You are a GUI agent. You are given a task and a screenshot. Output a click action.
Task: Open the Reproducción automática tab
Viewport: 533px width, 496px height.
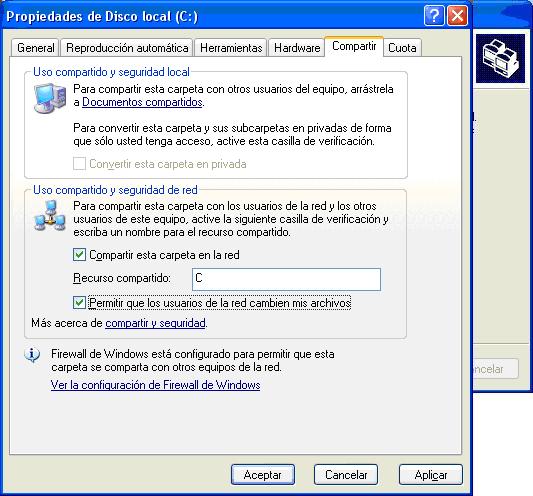coord(127,48)
